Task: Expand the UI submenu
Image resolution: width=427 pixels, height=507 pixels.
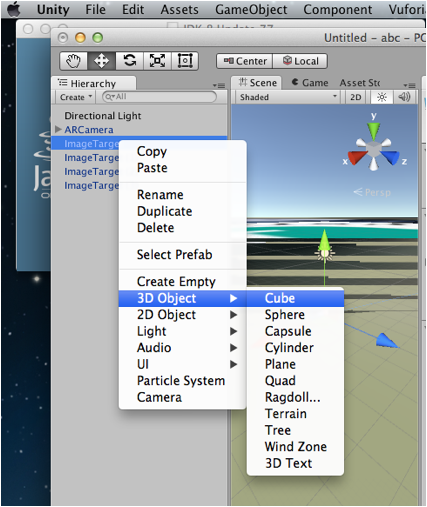Action: [x=183, y=364]
